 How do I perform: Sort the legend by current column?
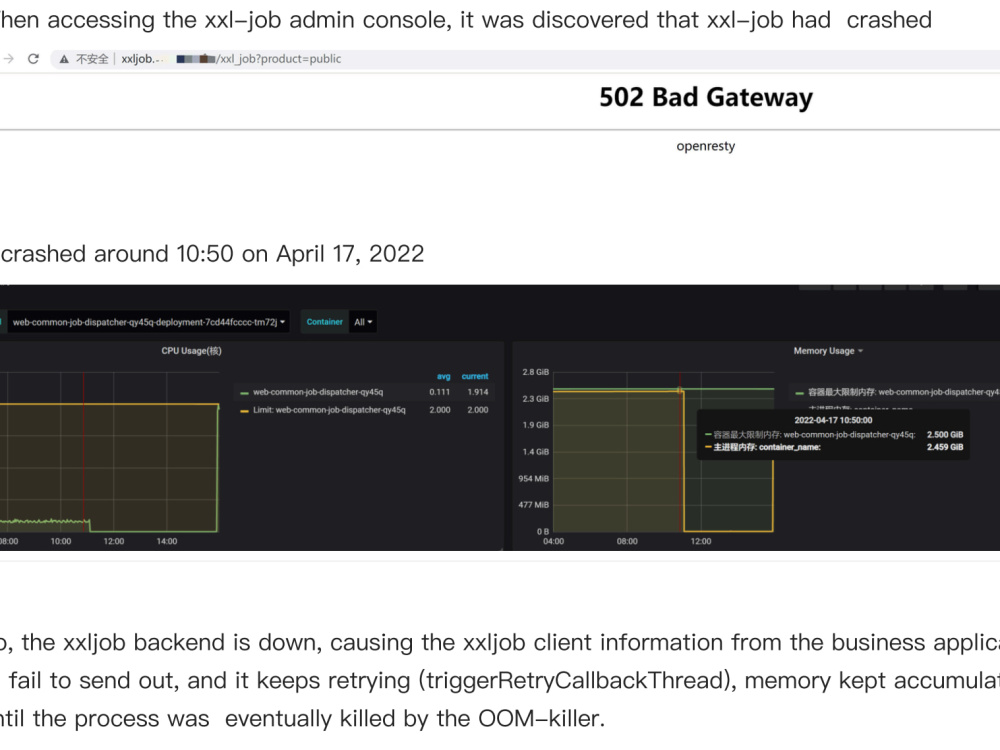click(474, 376)
